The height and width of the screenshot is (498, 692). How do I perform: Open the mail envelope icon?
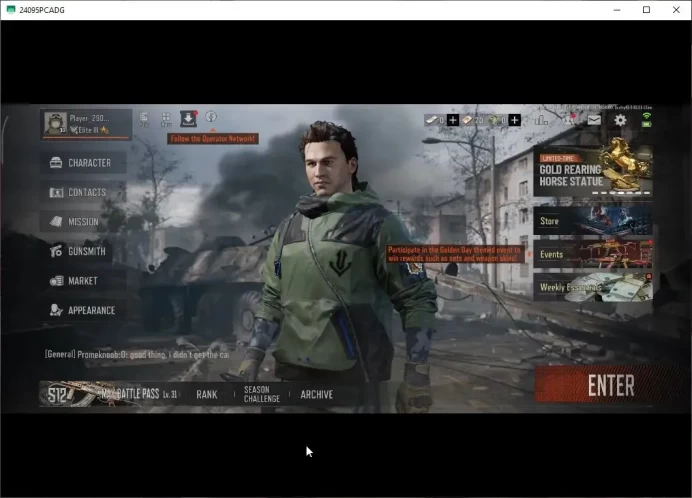(594, 120)
